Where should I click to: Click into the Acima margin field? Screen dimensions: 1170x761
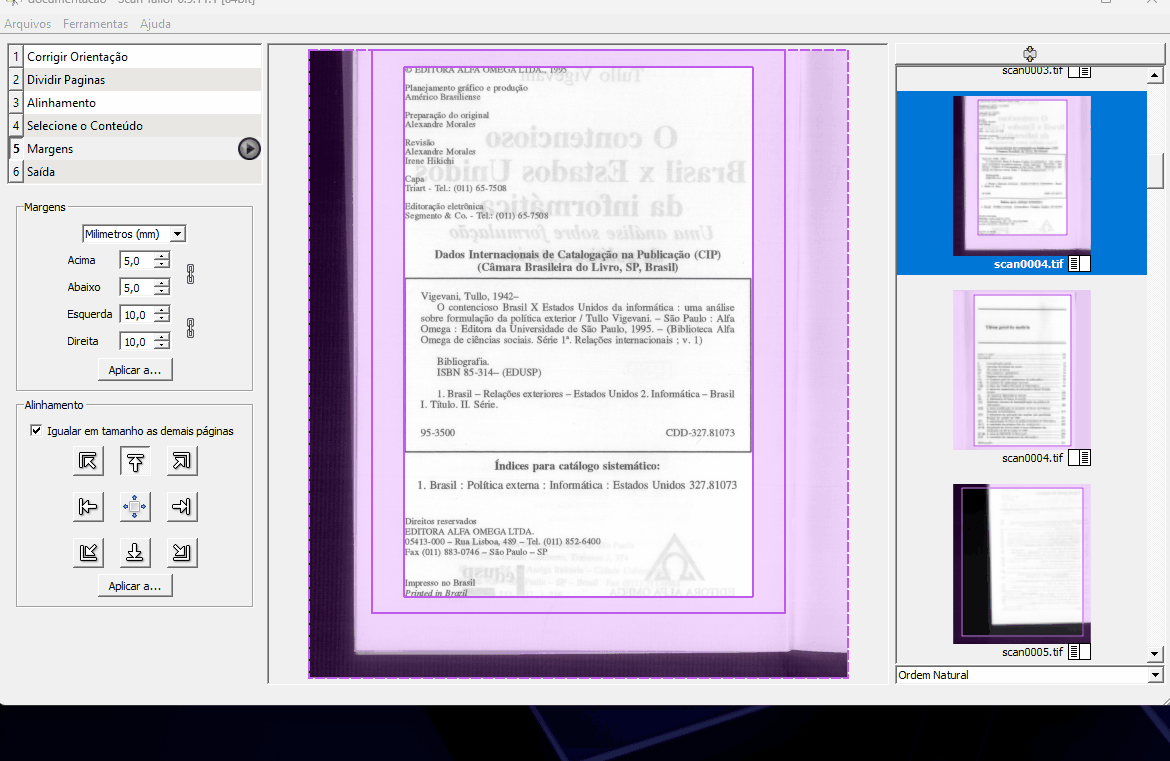click(137, 260)
